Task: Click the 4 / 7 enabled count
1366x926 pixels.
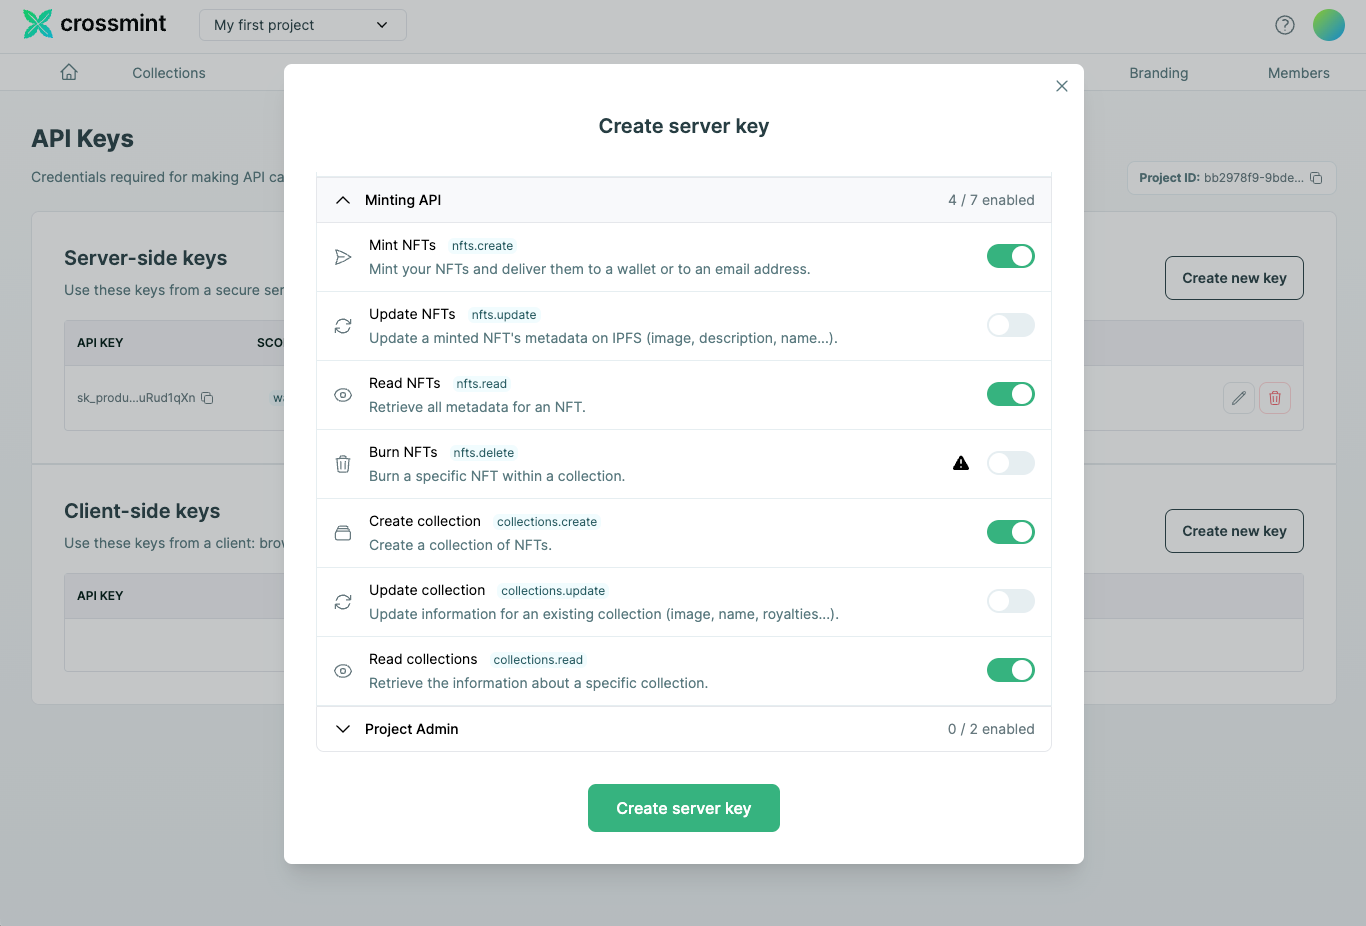Action: click(991, 200)
